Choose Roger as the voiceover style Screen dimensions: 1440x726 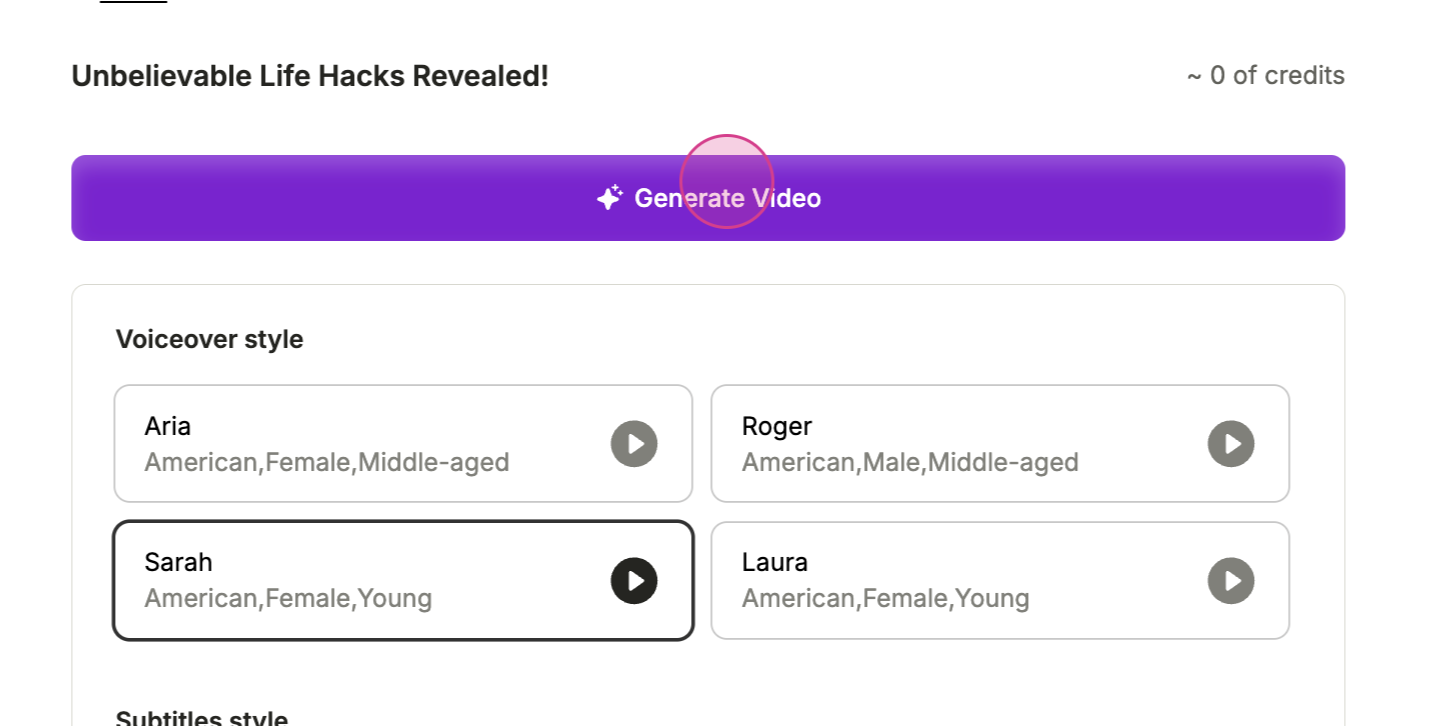1000,444
